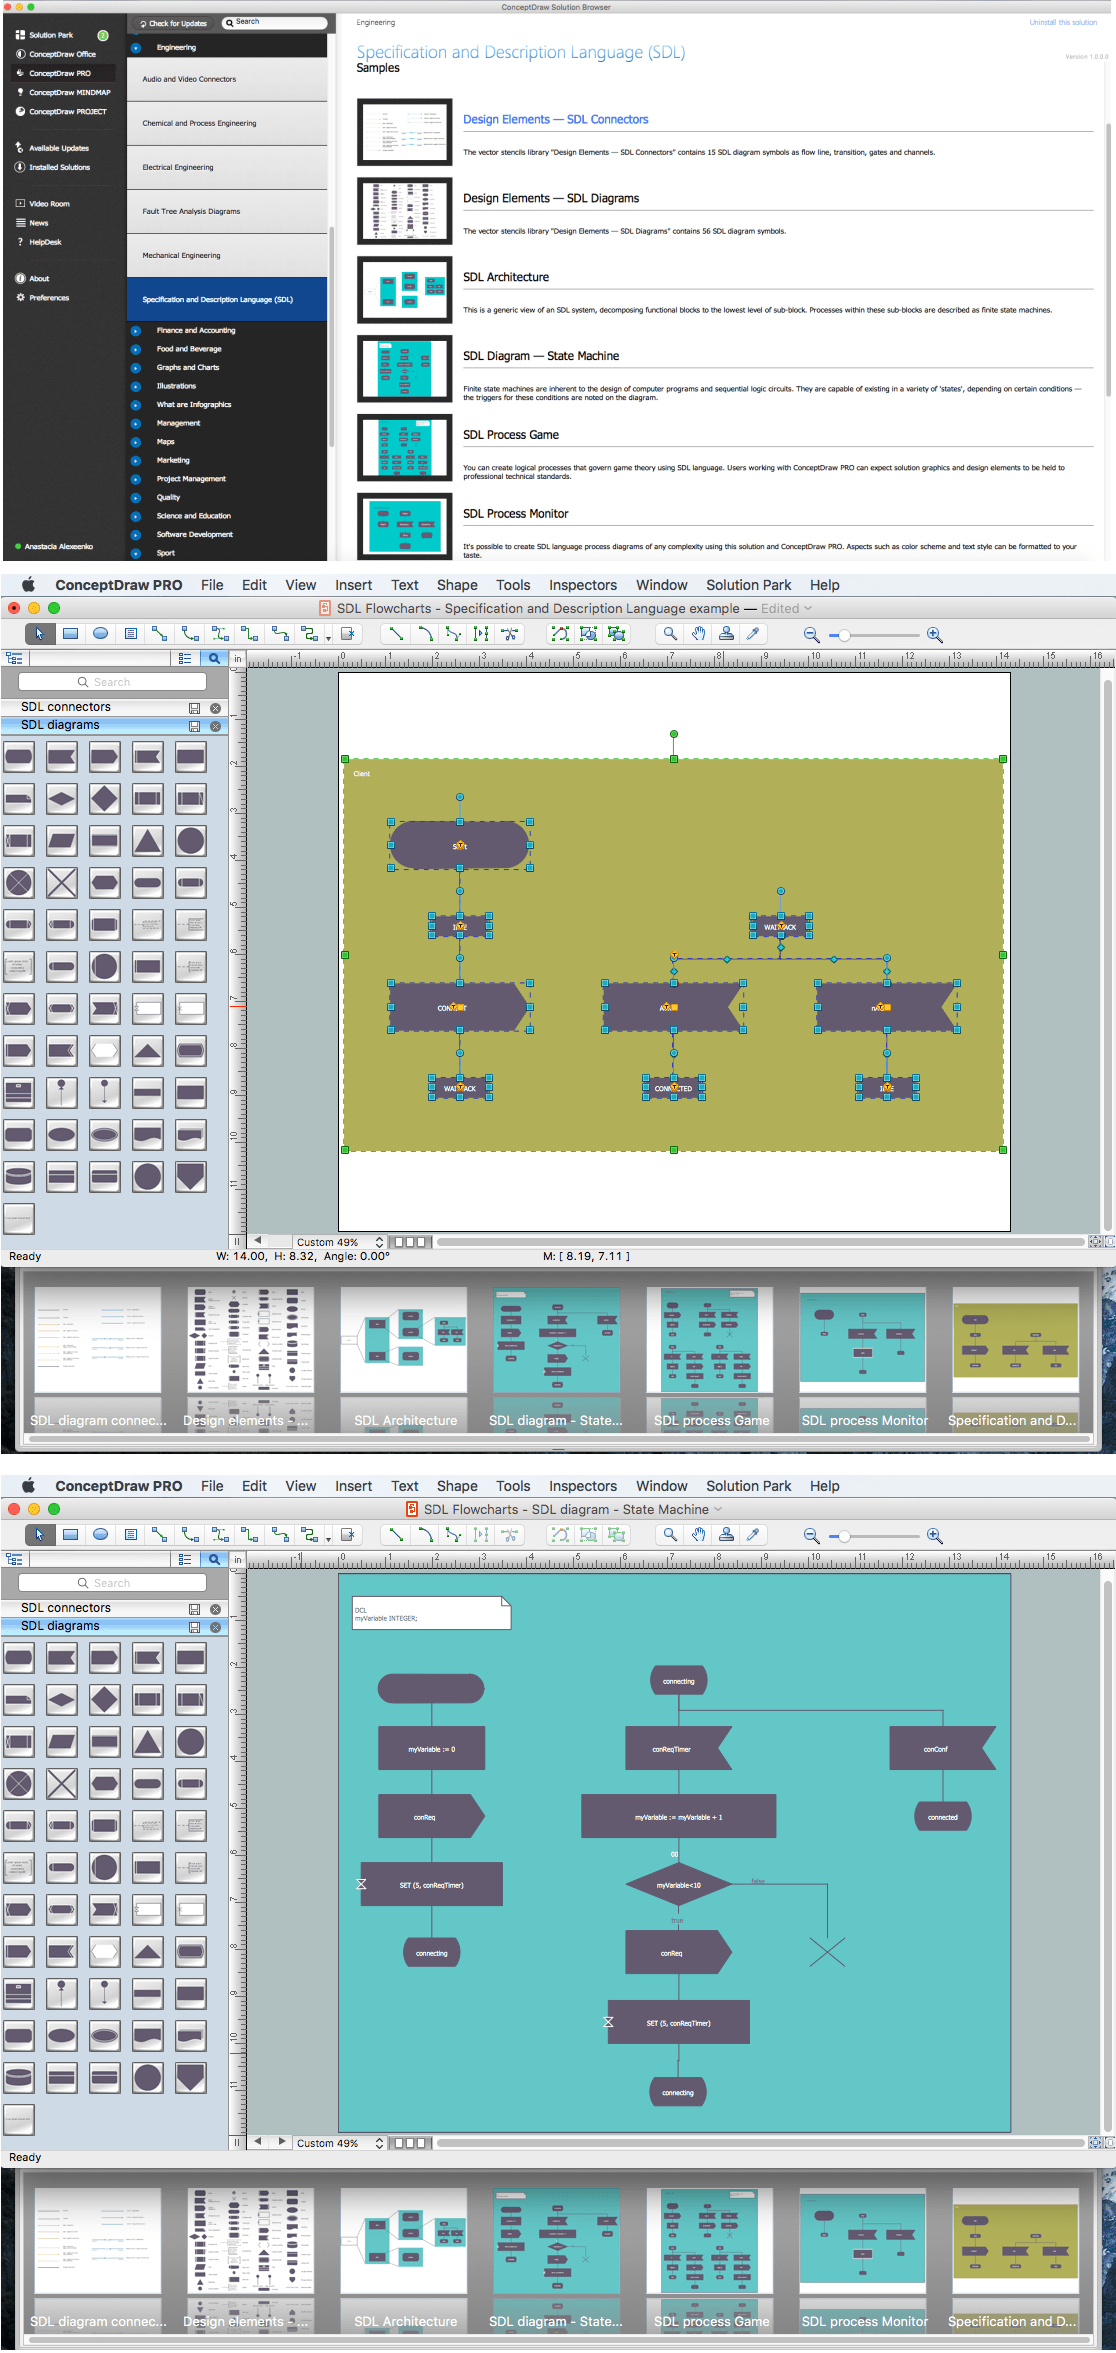This screenshot has width=1116, height=2353.
Task: Toggle library list view in the lower PRO window
Action: tap(185, 1559)
